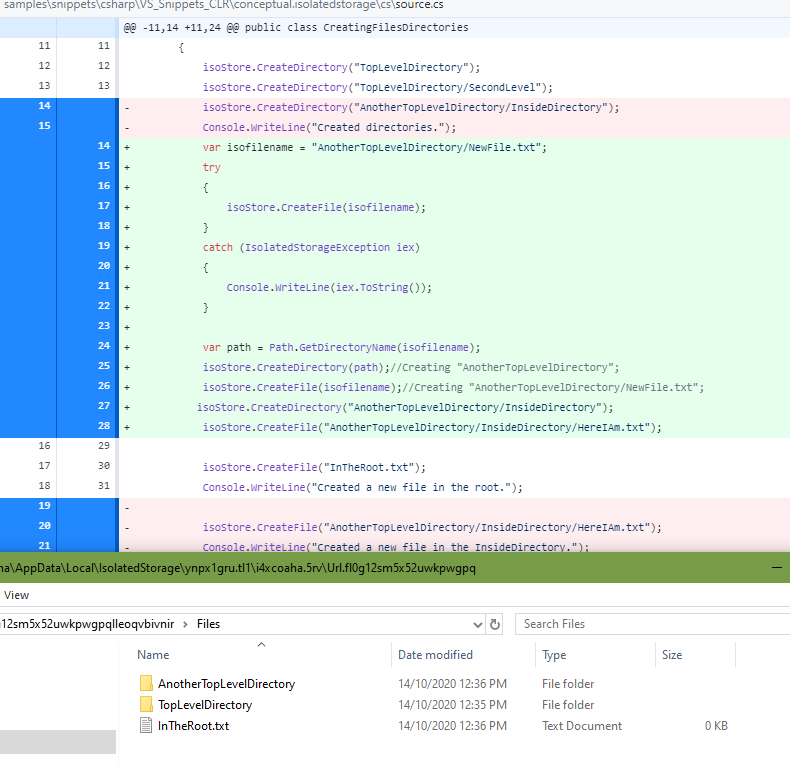790x766 pixels.
Task: Click new line number 17 in diff
Action: point(104,206)
